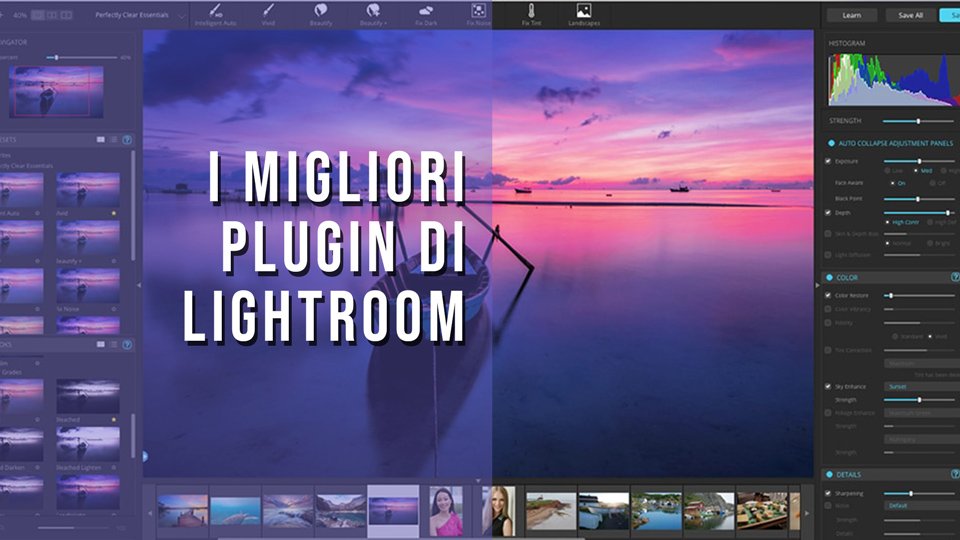Viewport: 960px width, 540px height.
Task: Toggle the Color Restore checkbox
Action: pyautogui.click(x=828, y=295)
